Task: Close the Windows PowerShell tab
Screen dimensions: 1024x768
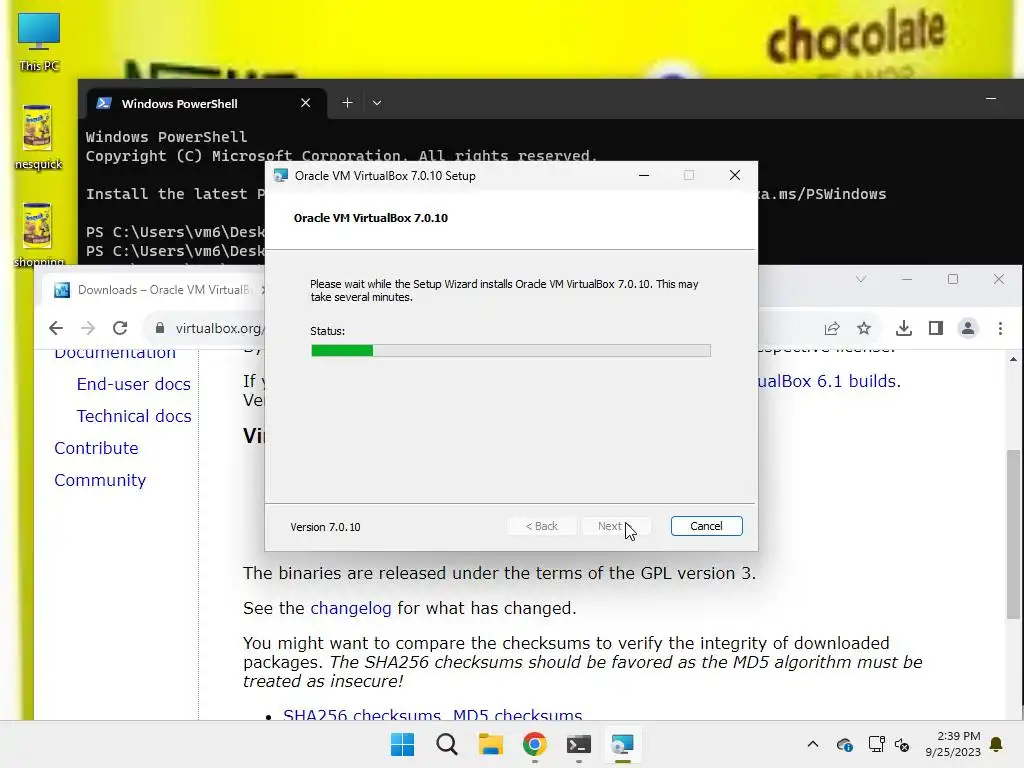Action: click(x=305, y=103)
